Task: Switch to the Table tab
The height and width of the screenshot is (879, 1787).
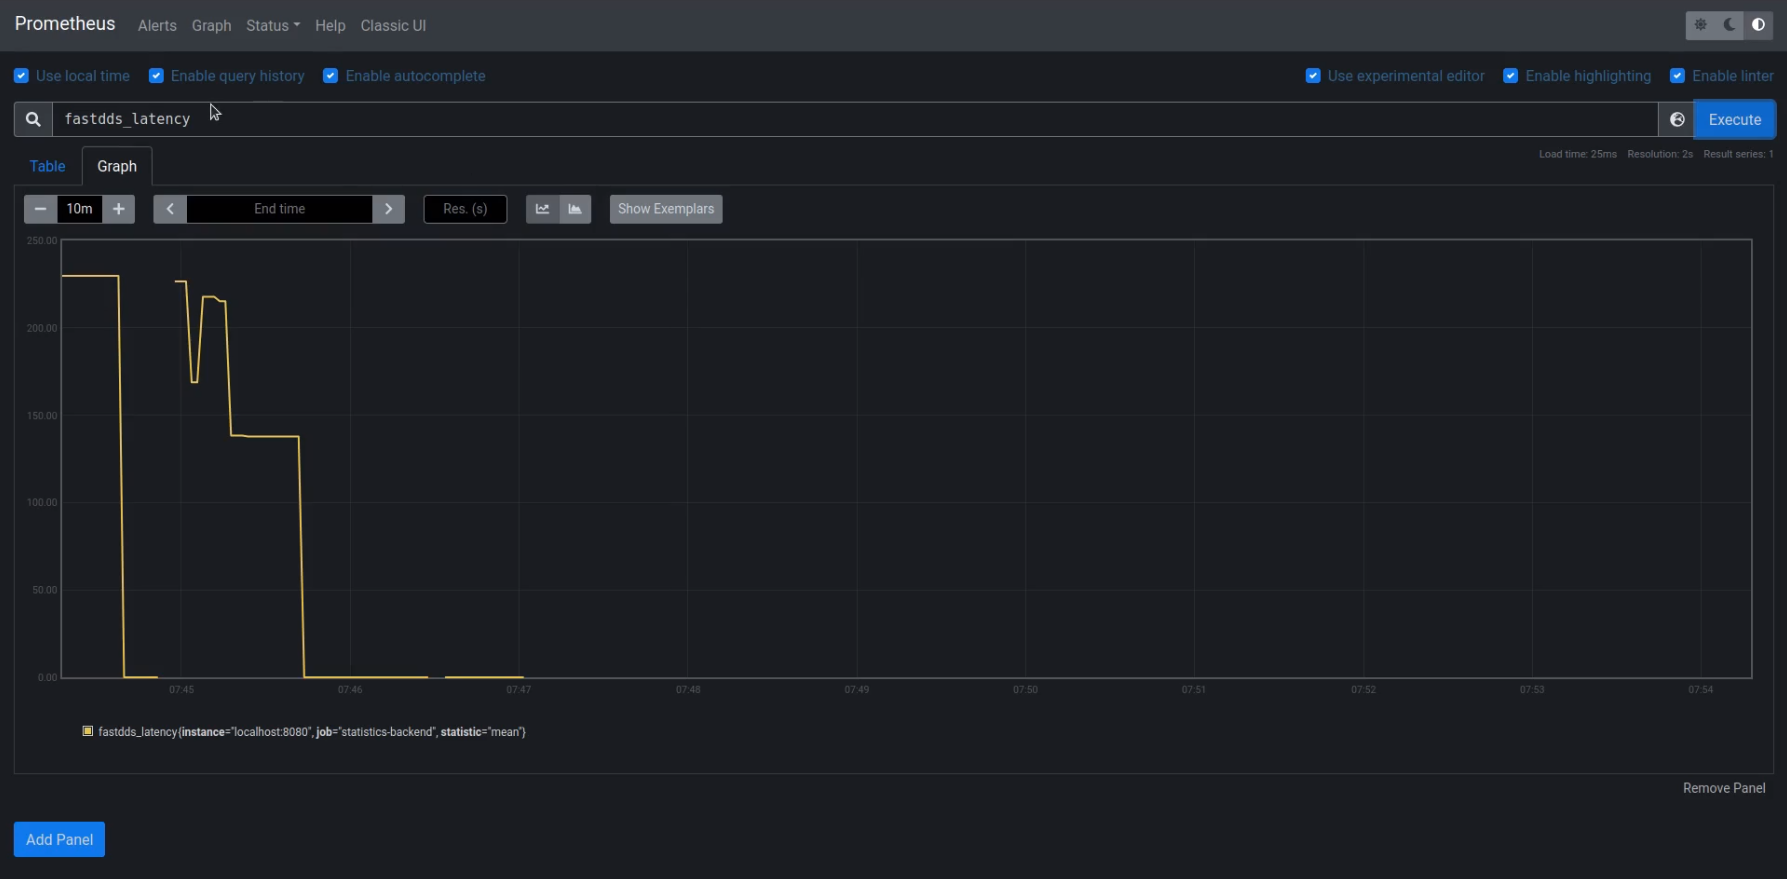Action: coord(47,166)
